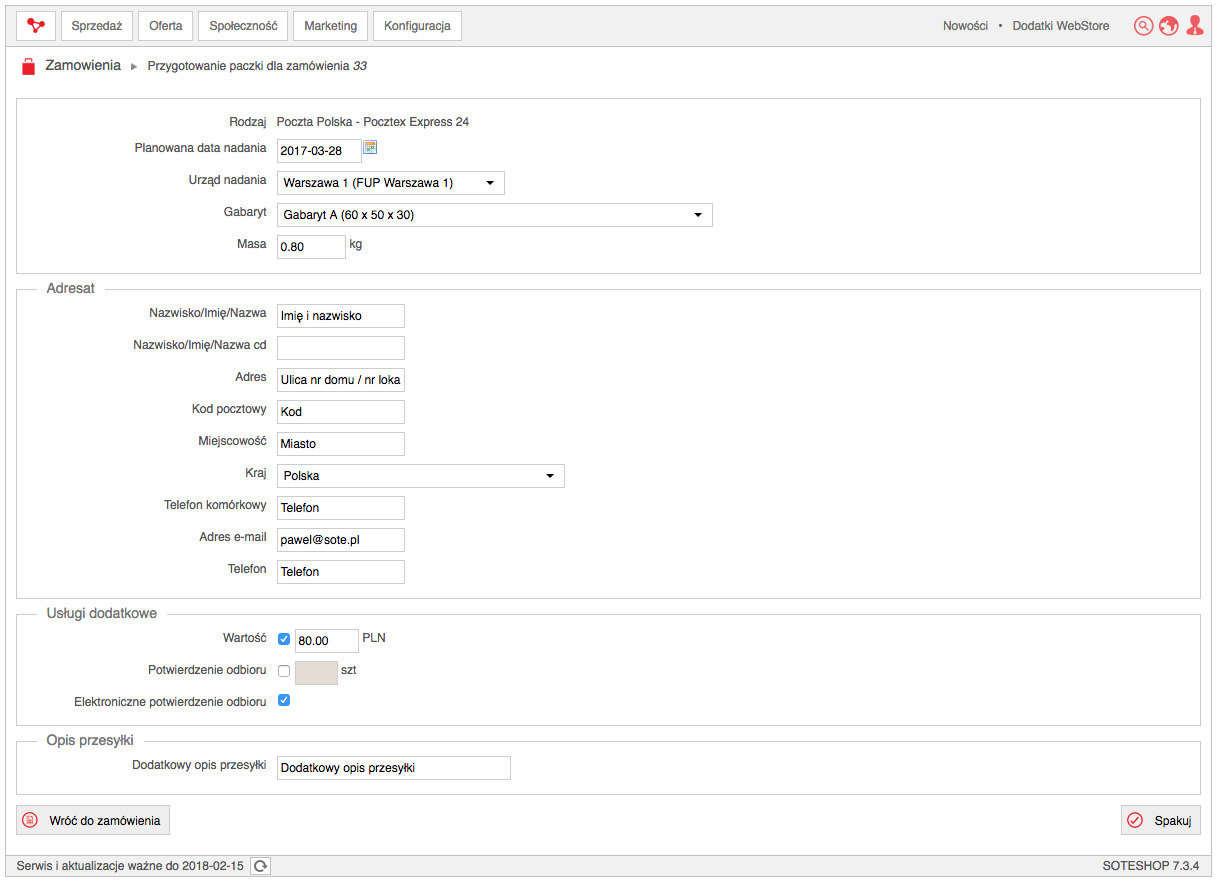Click the Kod pocztowy field

tap(341, 412)
